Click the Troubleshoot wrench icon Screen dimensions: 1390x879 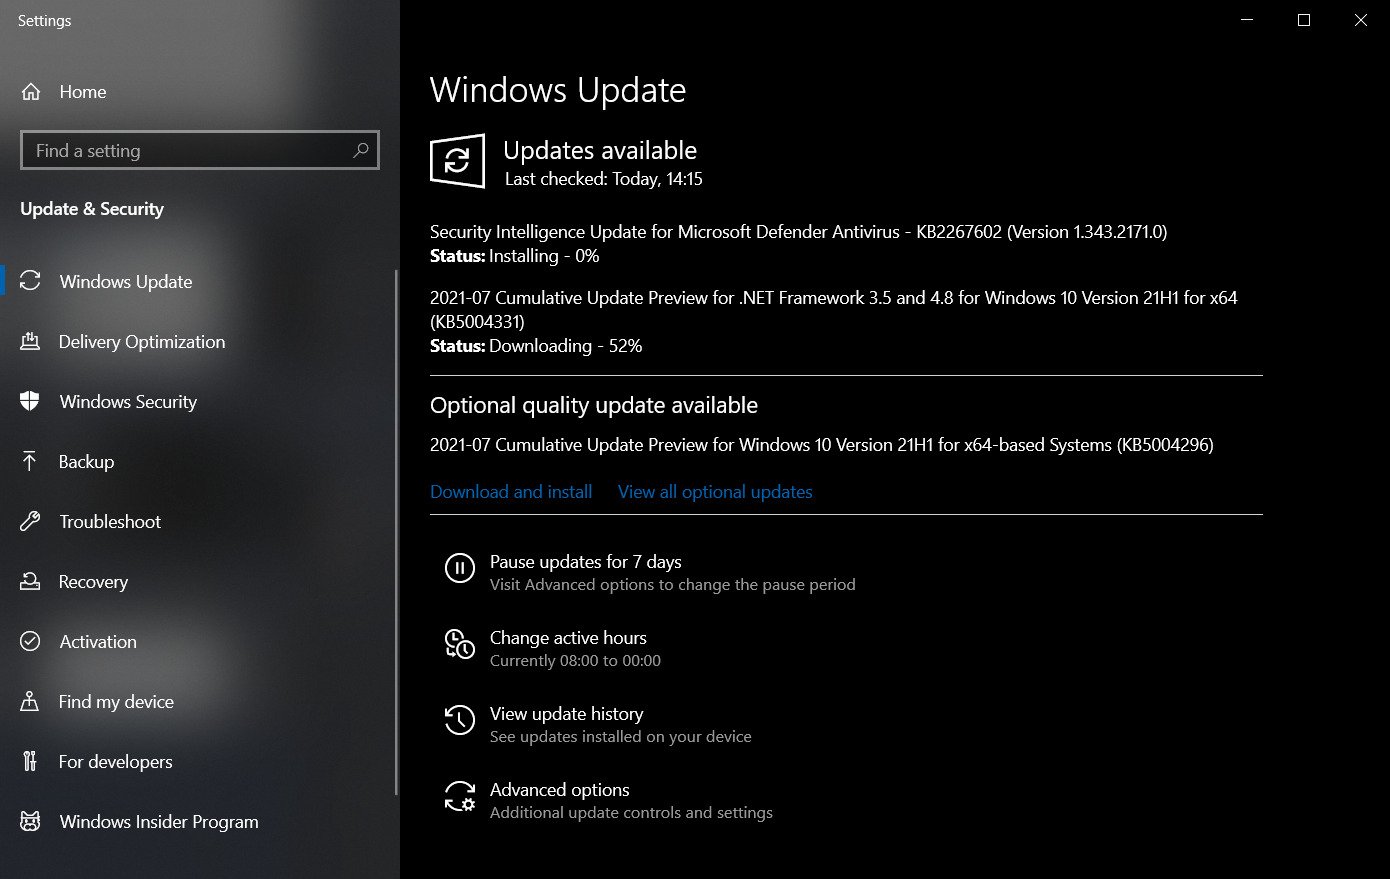[x=30, y=521]
